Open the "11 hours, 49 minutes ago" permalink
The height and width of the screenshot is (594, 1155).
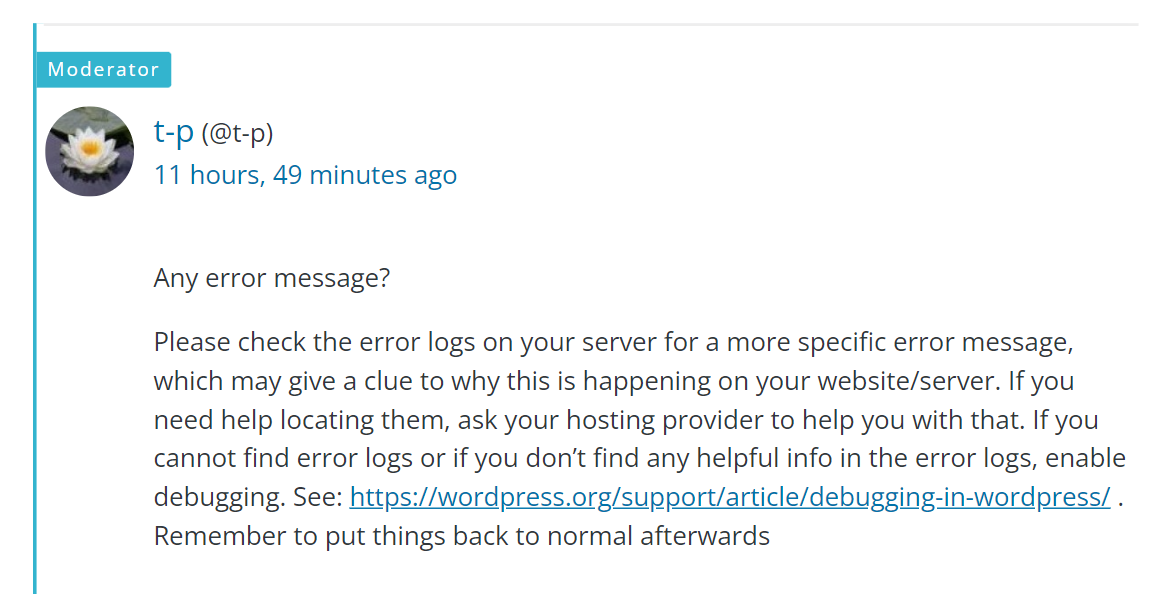pyautogui.click(x=305, y=175)
